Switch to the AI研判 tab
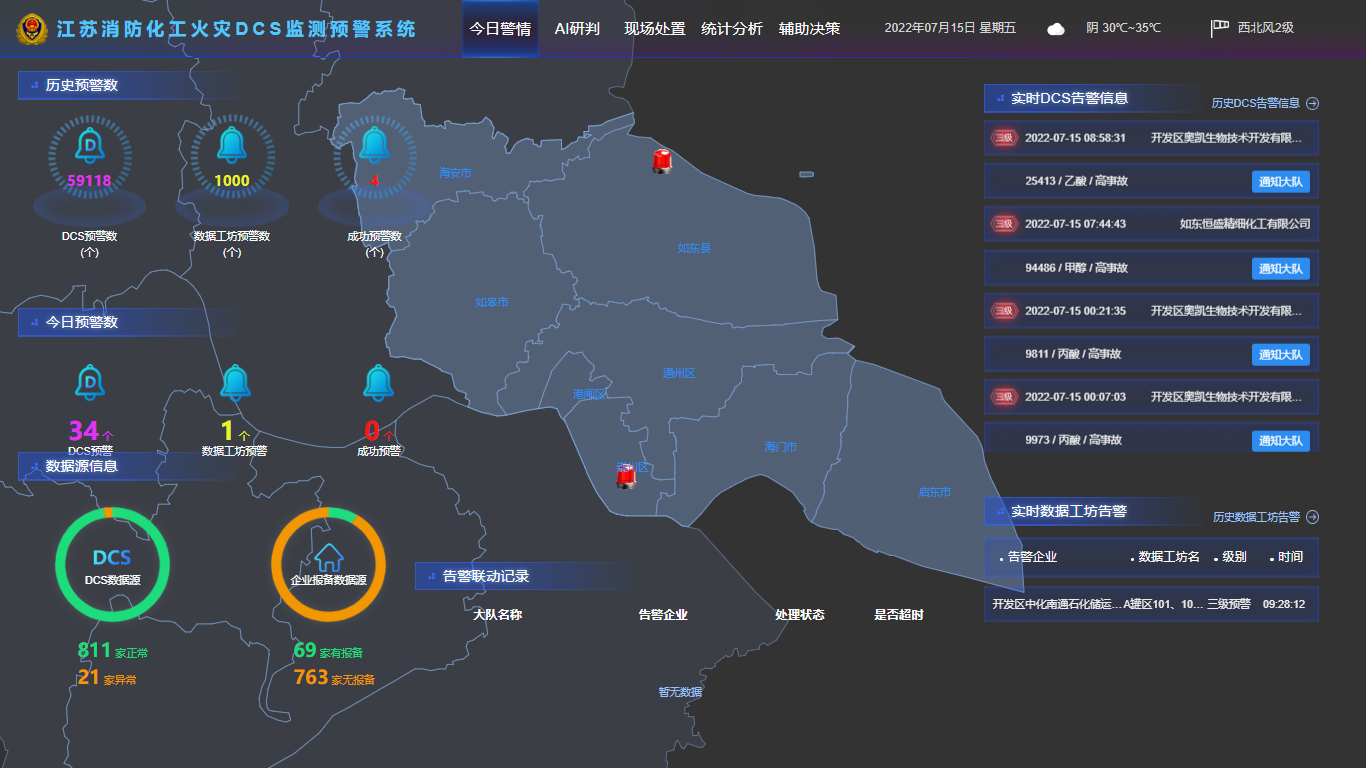Viewport: 1366px width, 768px height. [x=577, y=29]
